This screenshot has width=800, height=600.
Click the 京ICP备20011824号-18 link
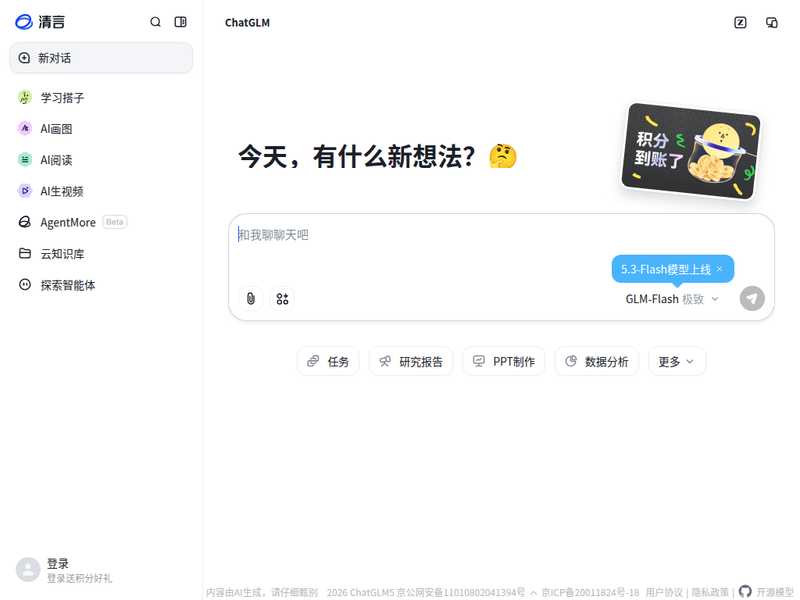point(590,592)
